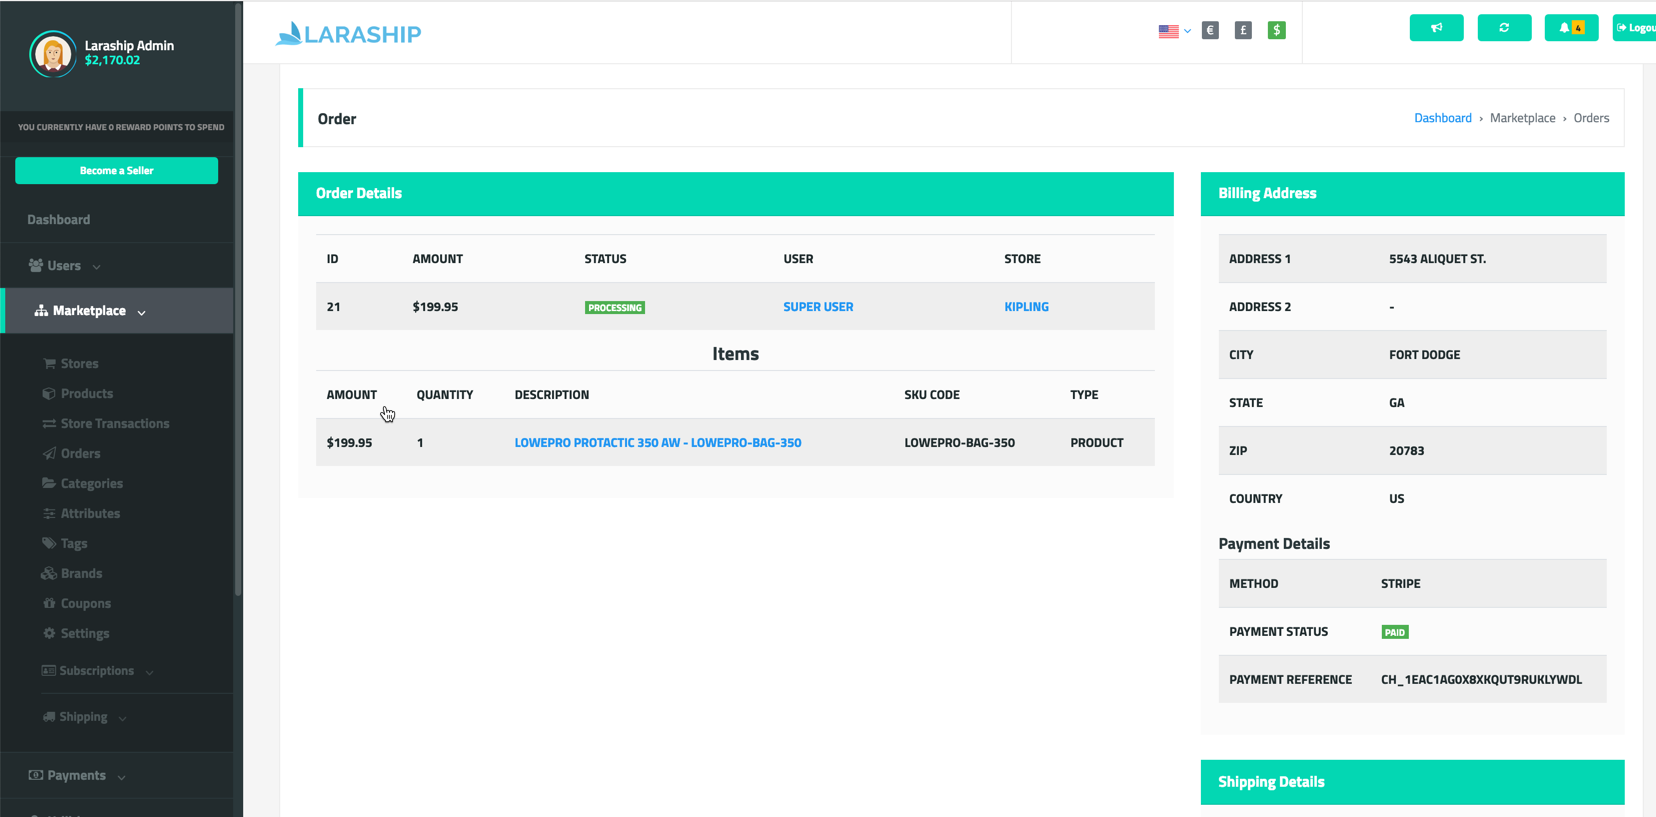Image resolution: width=1656 pixels, height=817 pixels.
Task: Open the Lowepro Protactic 350 AW product link
Action: point(658,443)
